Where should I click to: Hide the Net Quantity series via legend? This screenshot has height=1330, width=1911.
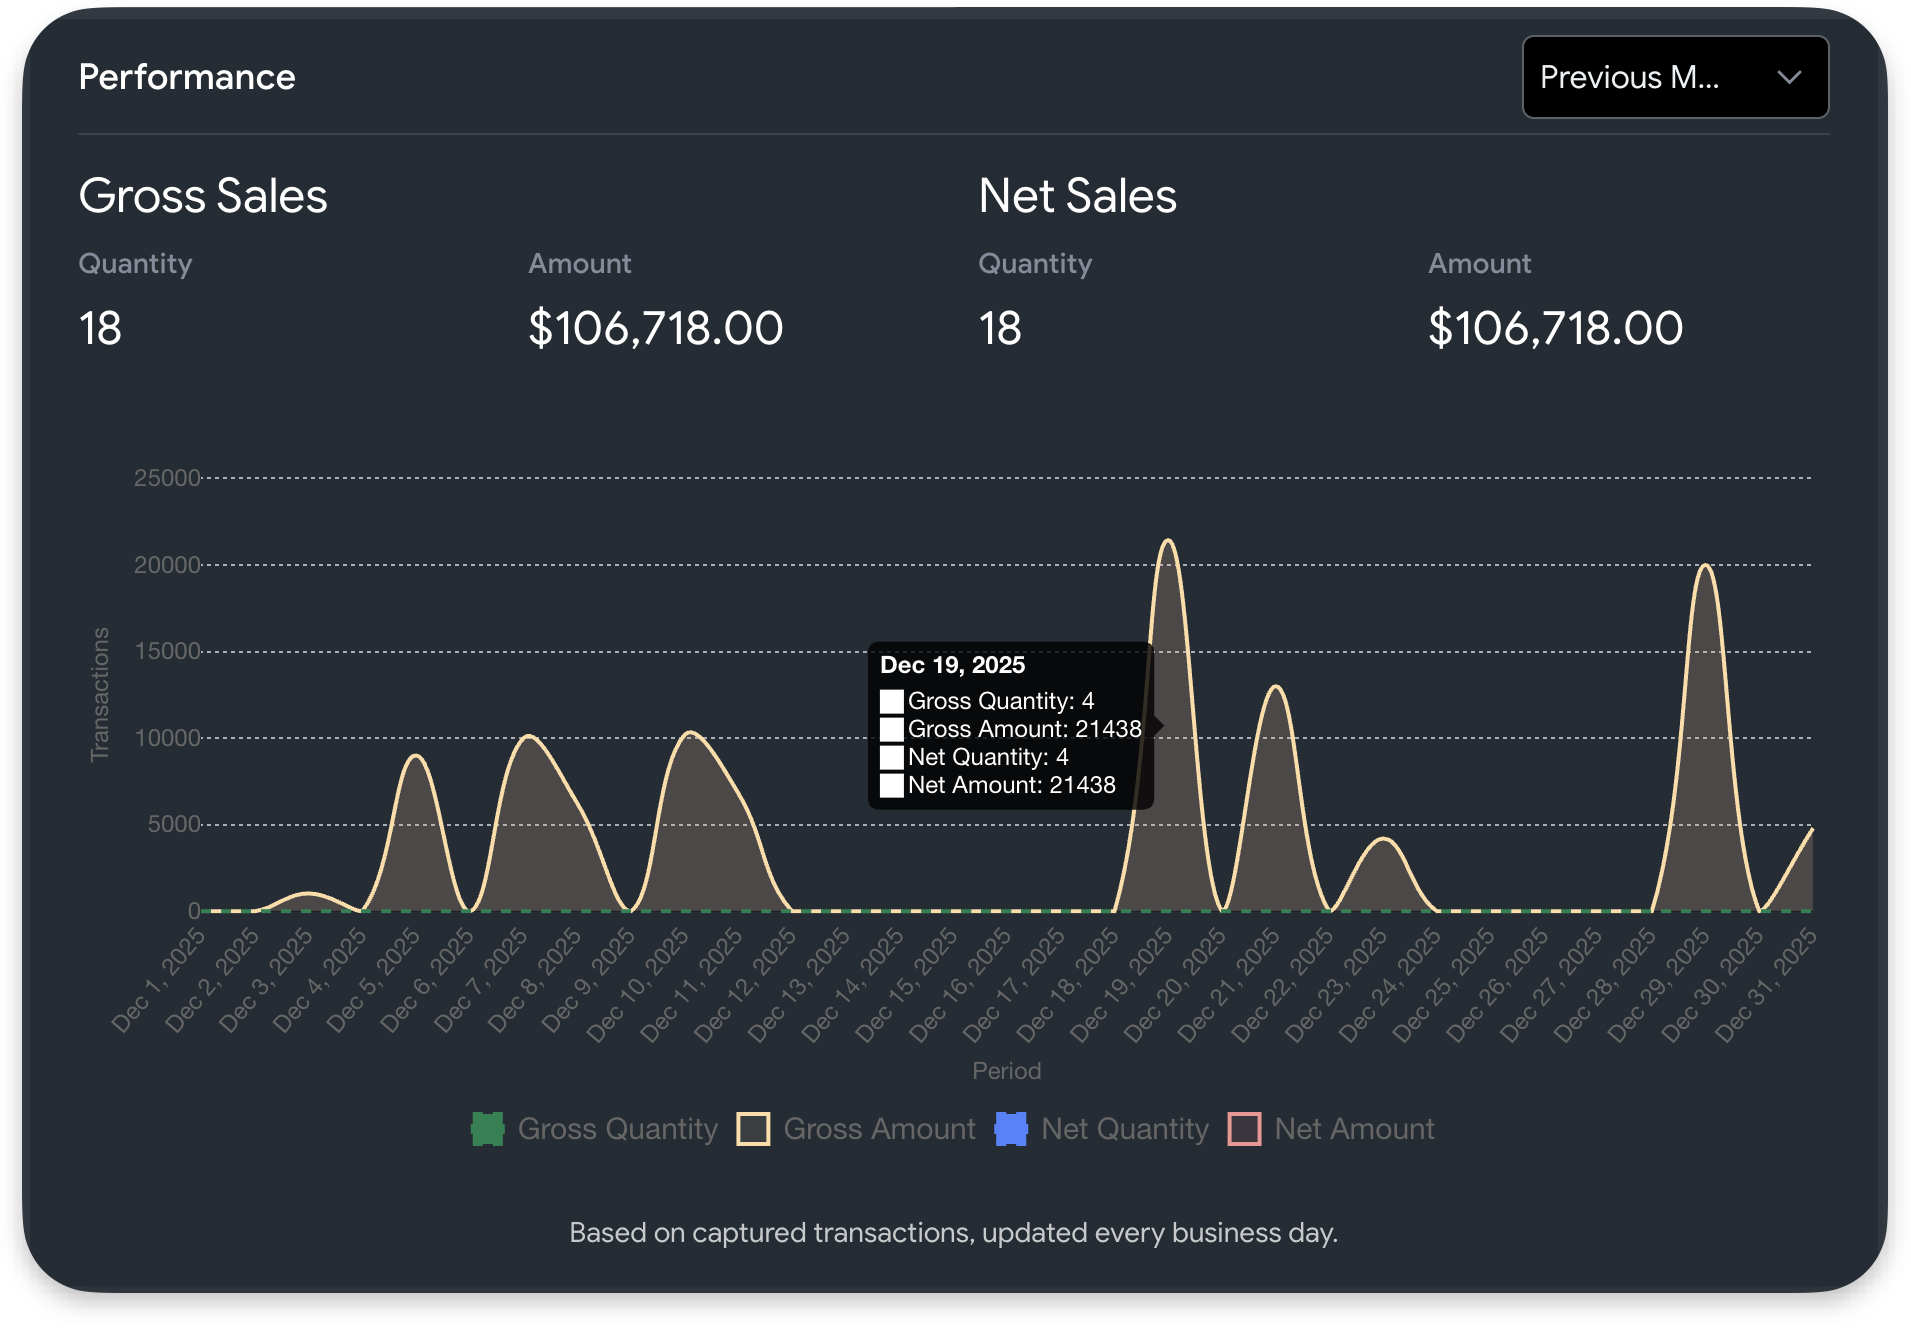(1100, 1128)
